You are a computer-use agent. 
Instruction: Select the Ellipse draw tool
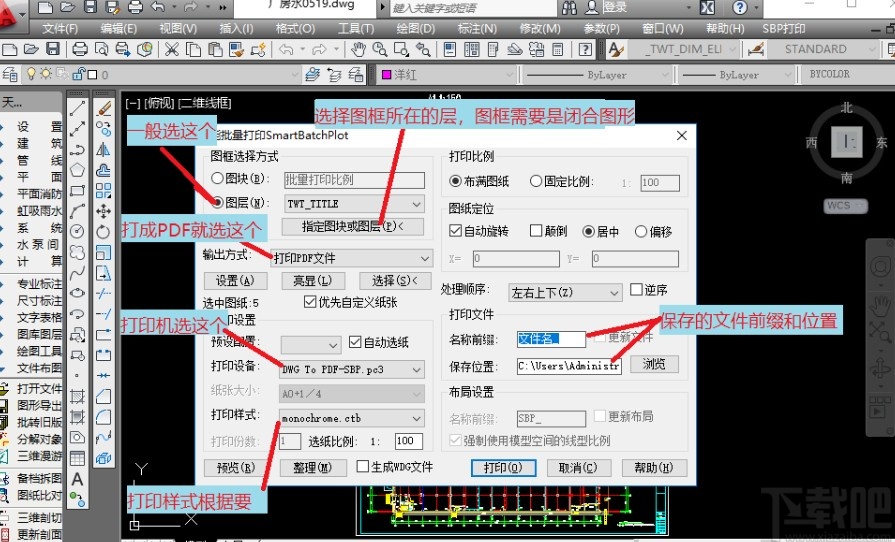(x=78, y=293)
